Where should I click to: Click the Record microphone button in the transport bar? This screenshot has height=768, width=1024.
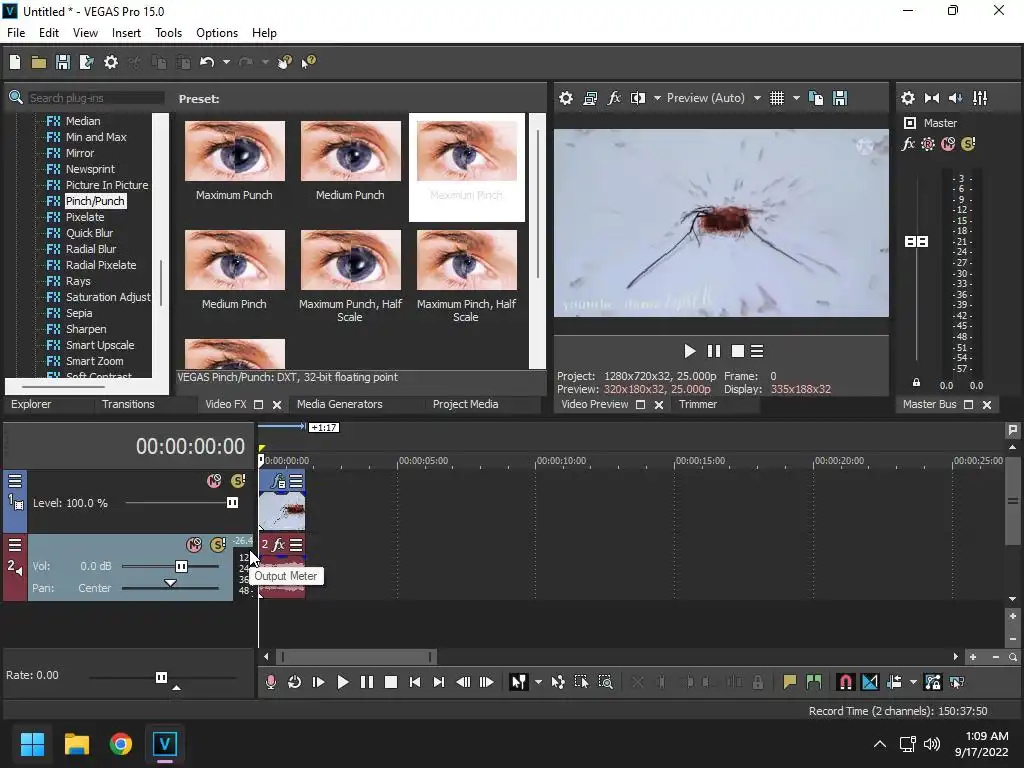(x=270, y=682)
